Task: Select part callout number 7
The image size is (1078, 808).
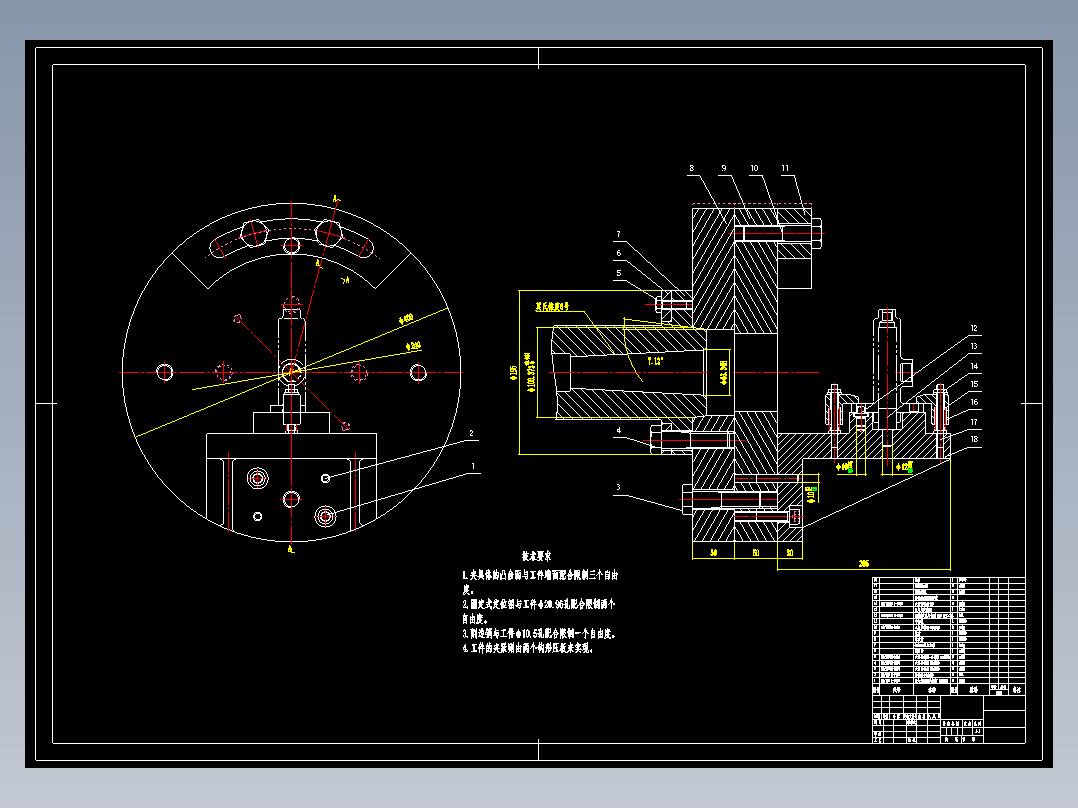Action: (x=618, y=234)
